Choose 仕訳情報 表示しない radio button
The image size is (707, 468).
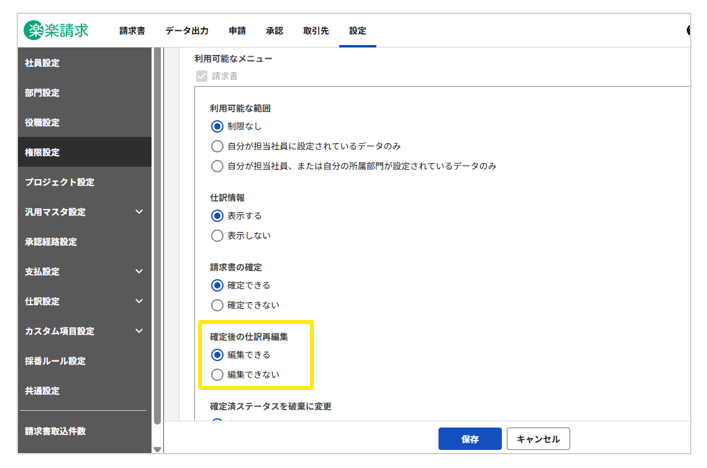pos(217,236)
